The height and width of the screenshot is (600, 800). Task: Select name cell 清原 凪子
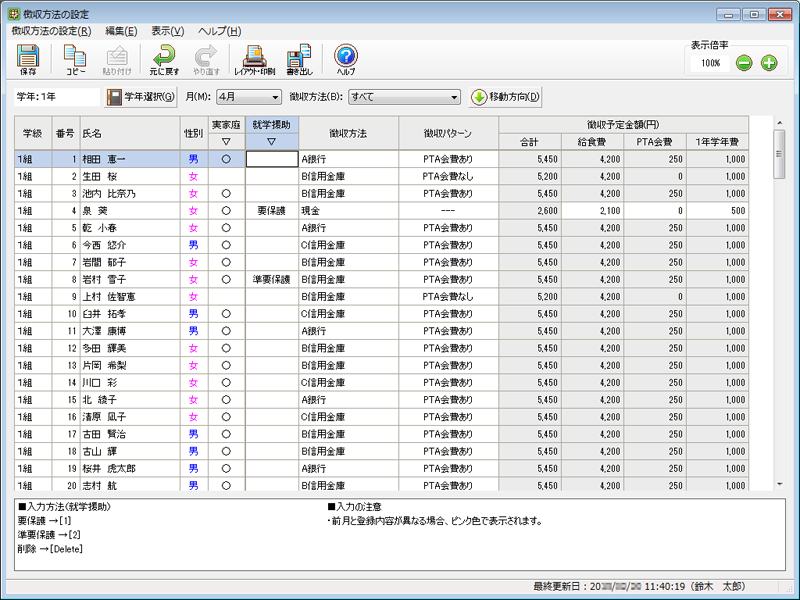click(130, 417)
